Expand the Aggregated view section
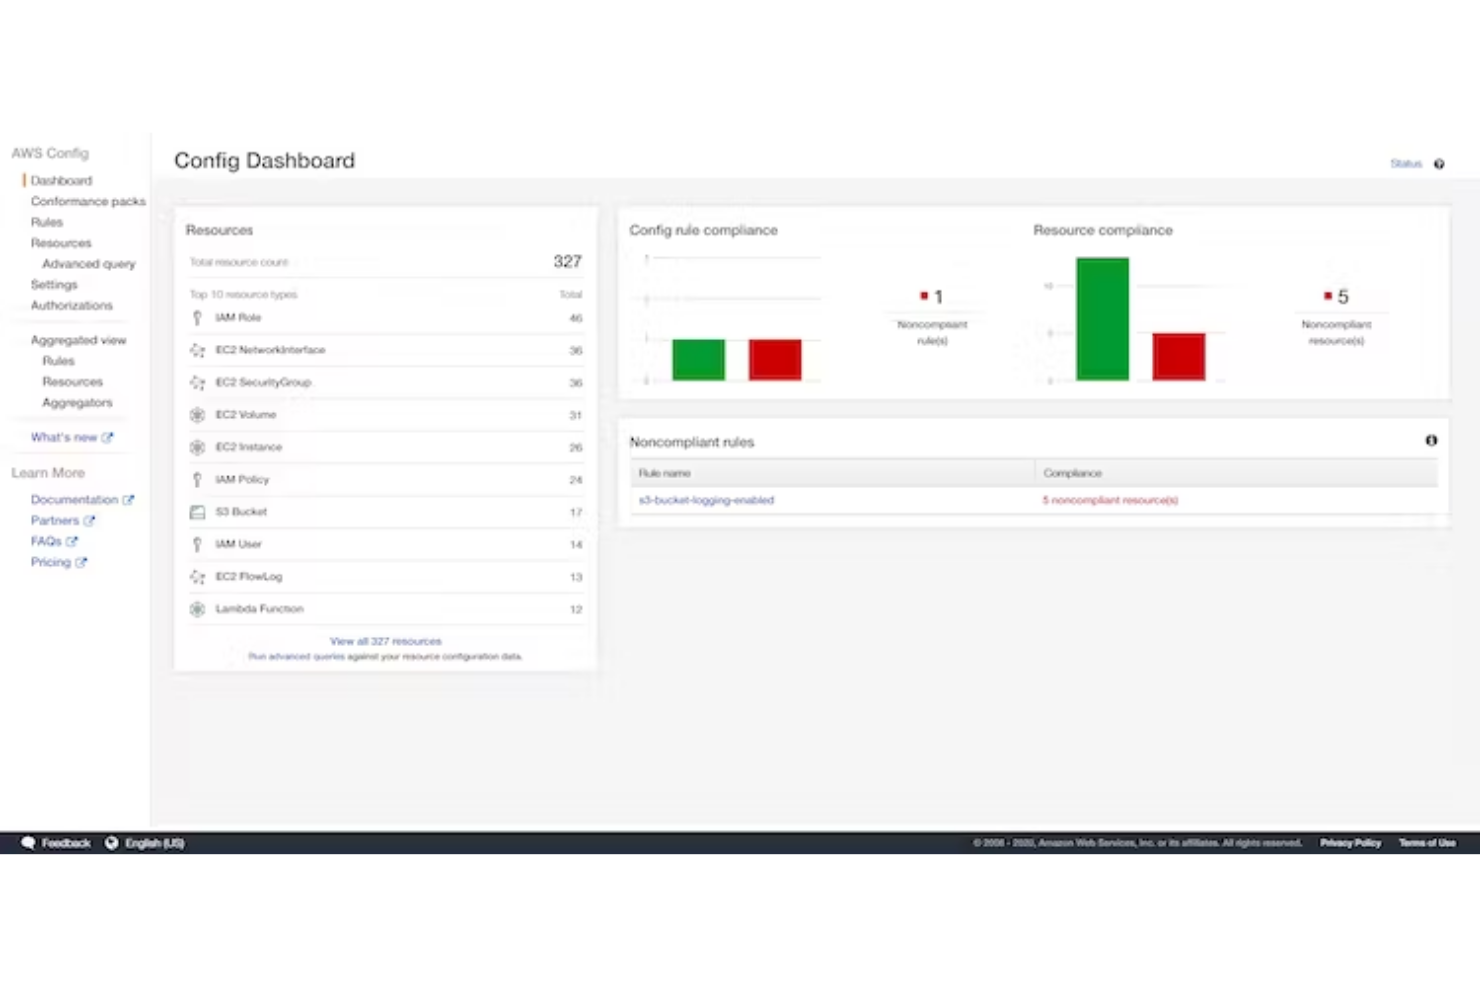Screen dimensions: 1480x987 (x=78, y=340)
